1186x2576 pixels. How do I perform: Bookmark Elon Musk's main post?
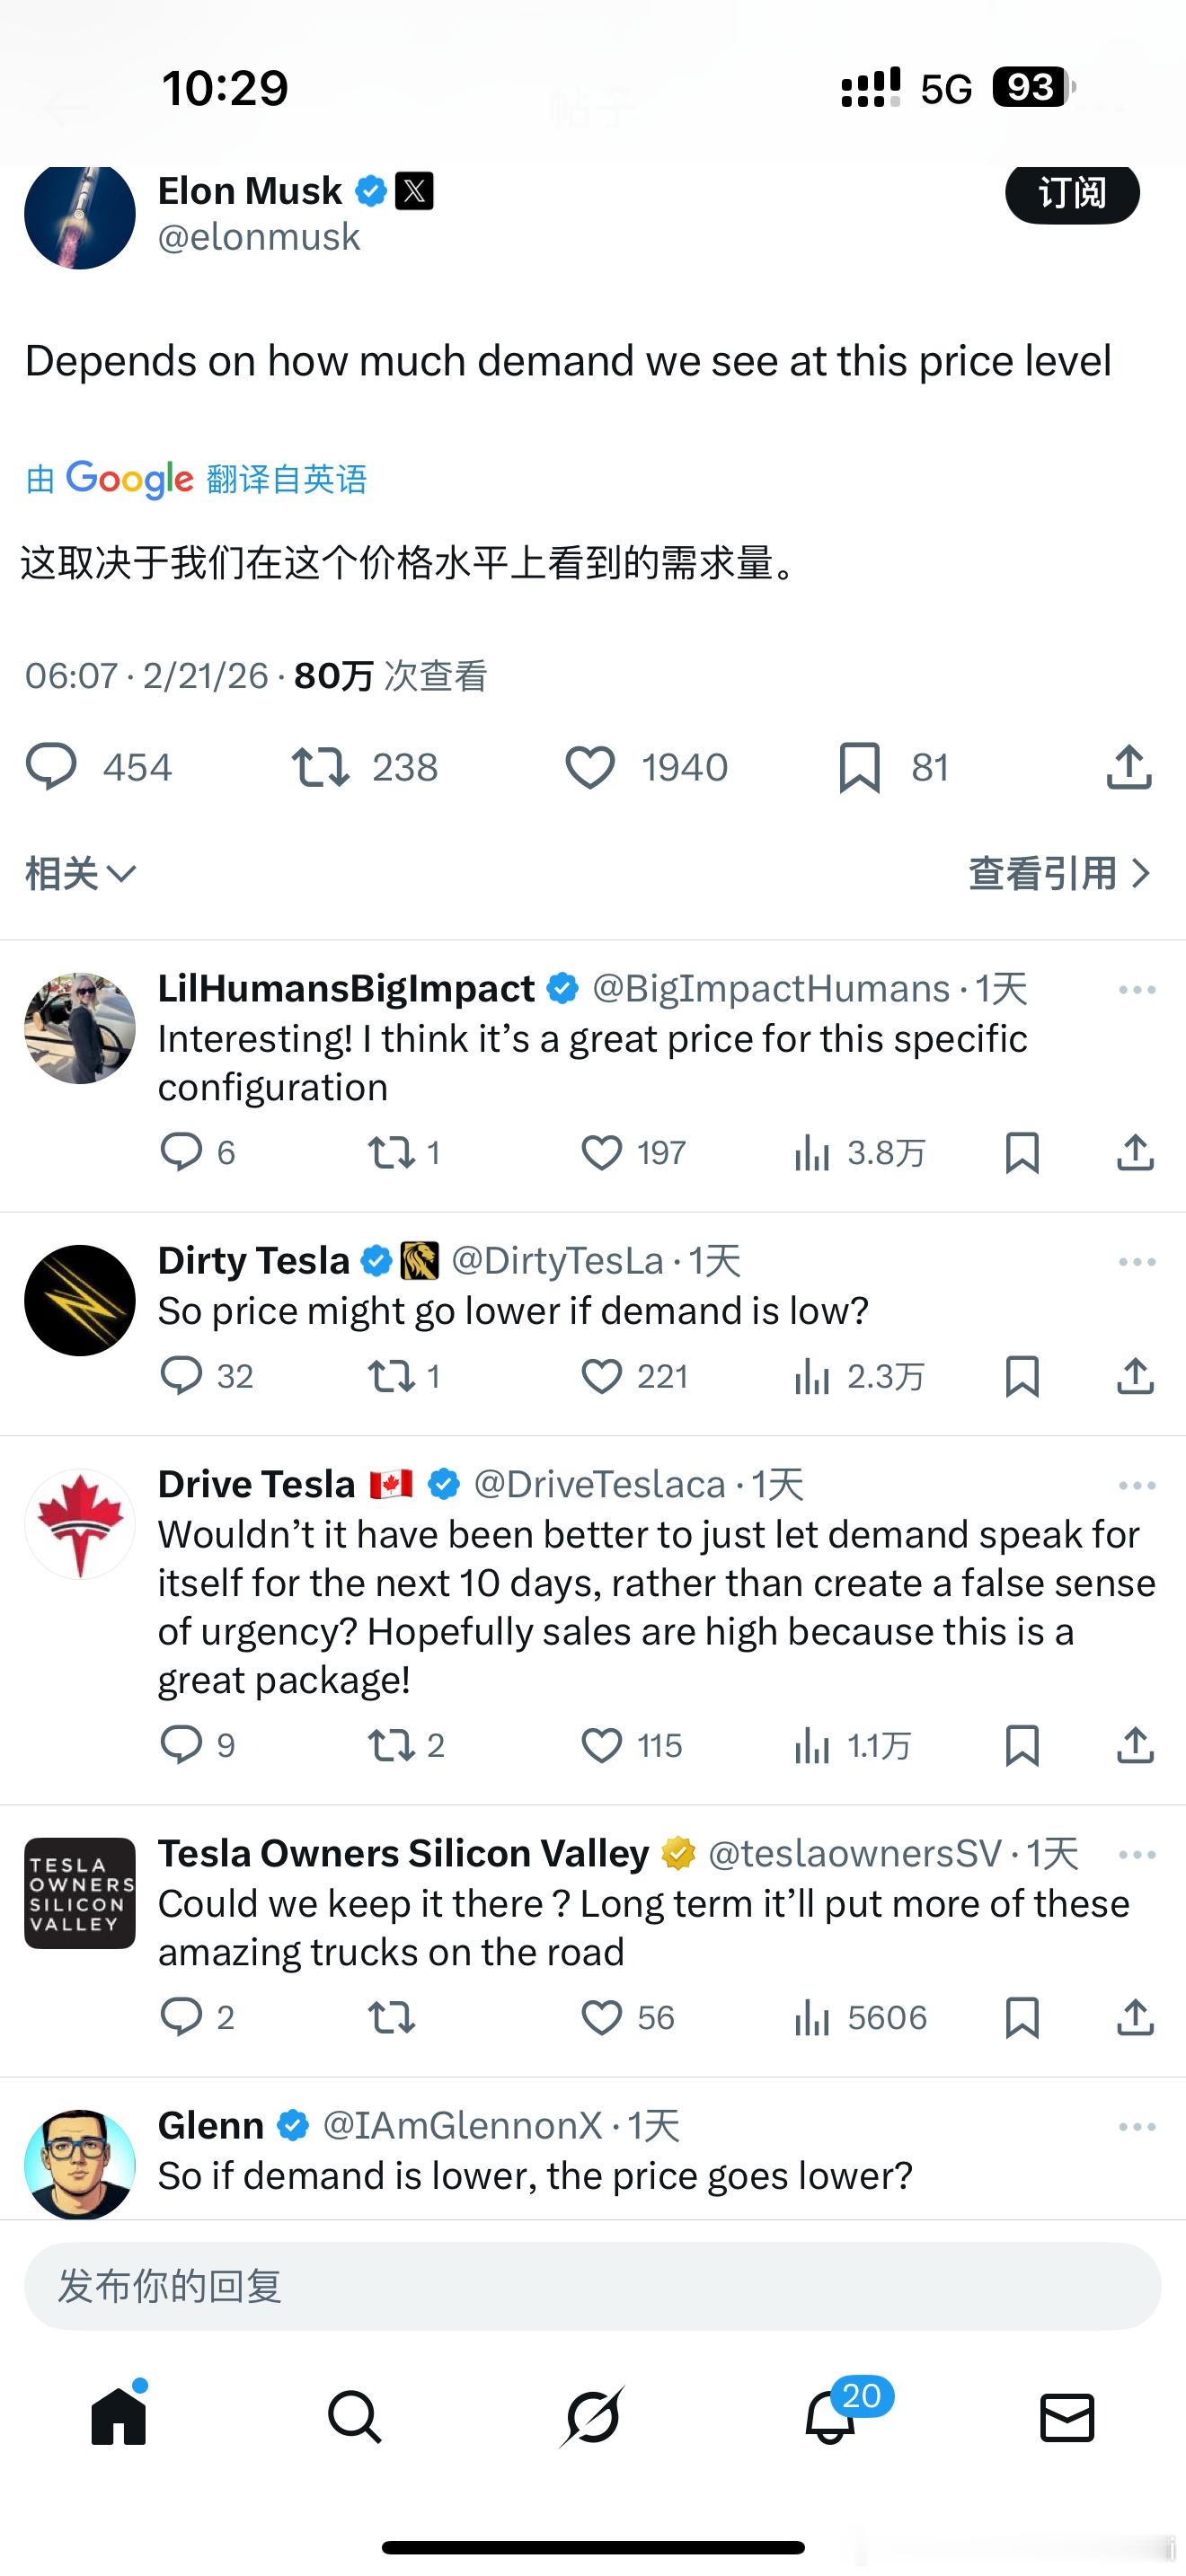pyautogui.click(x=859, y=768)
